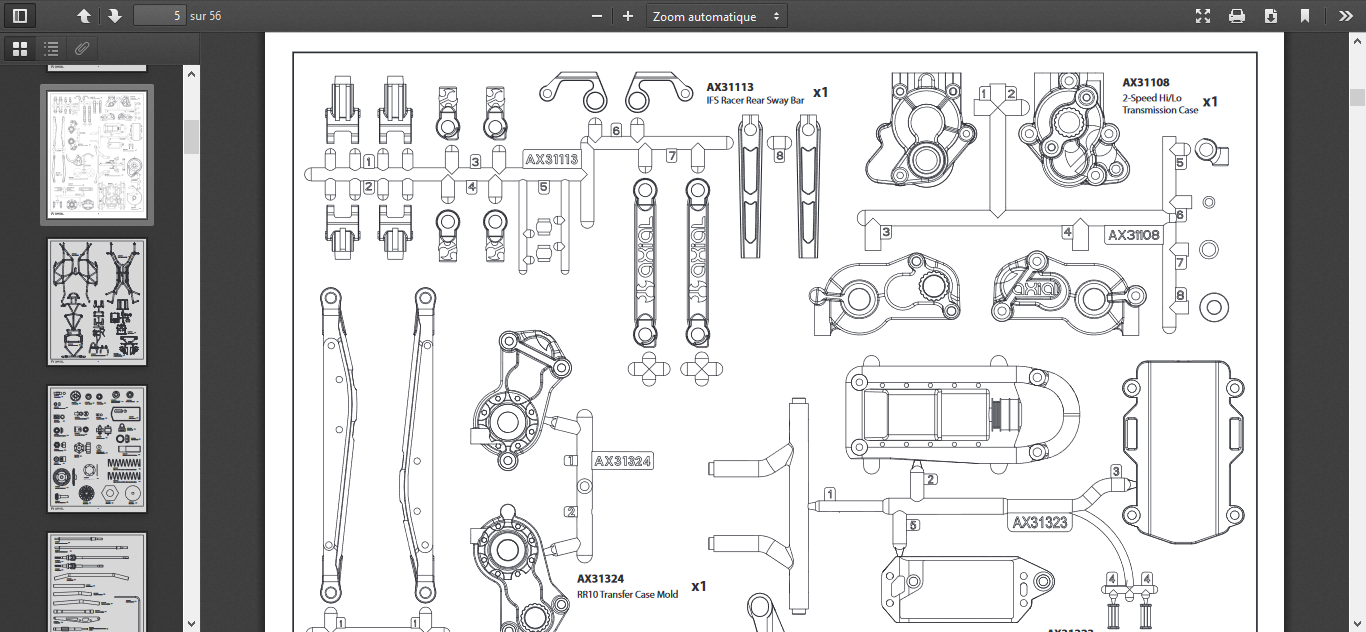Click the page number field showing 5

(159, 16)
